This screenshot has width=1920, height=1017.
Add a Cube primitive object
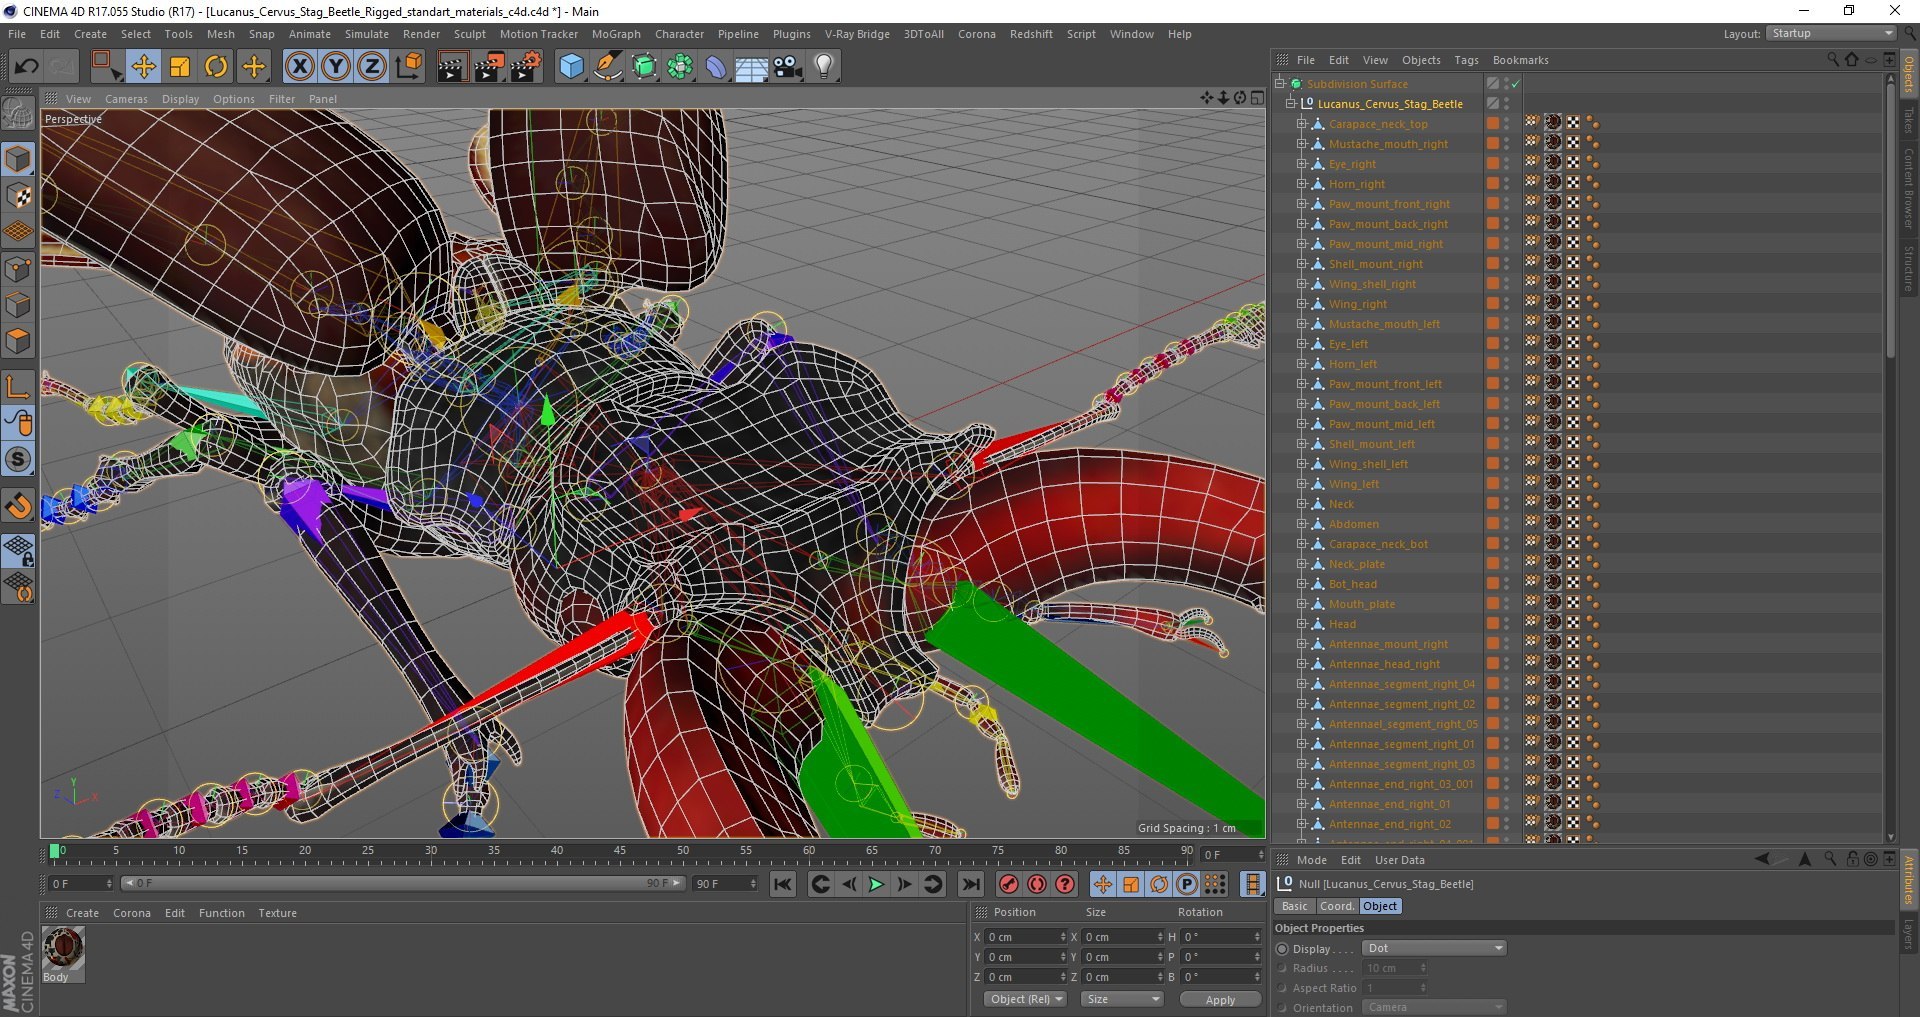tap(571, 67)
